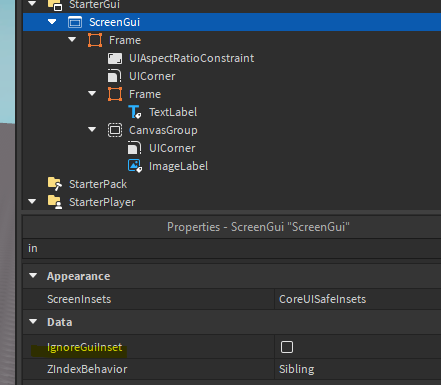The image size is (441, 385).
Task: Click the UICorner icon inside CanvasGroup
Action: (x=135, y=148)
